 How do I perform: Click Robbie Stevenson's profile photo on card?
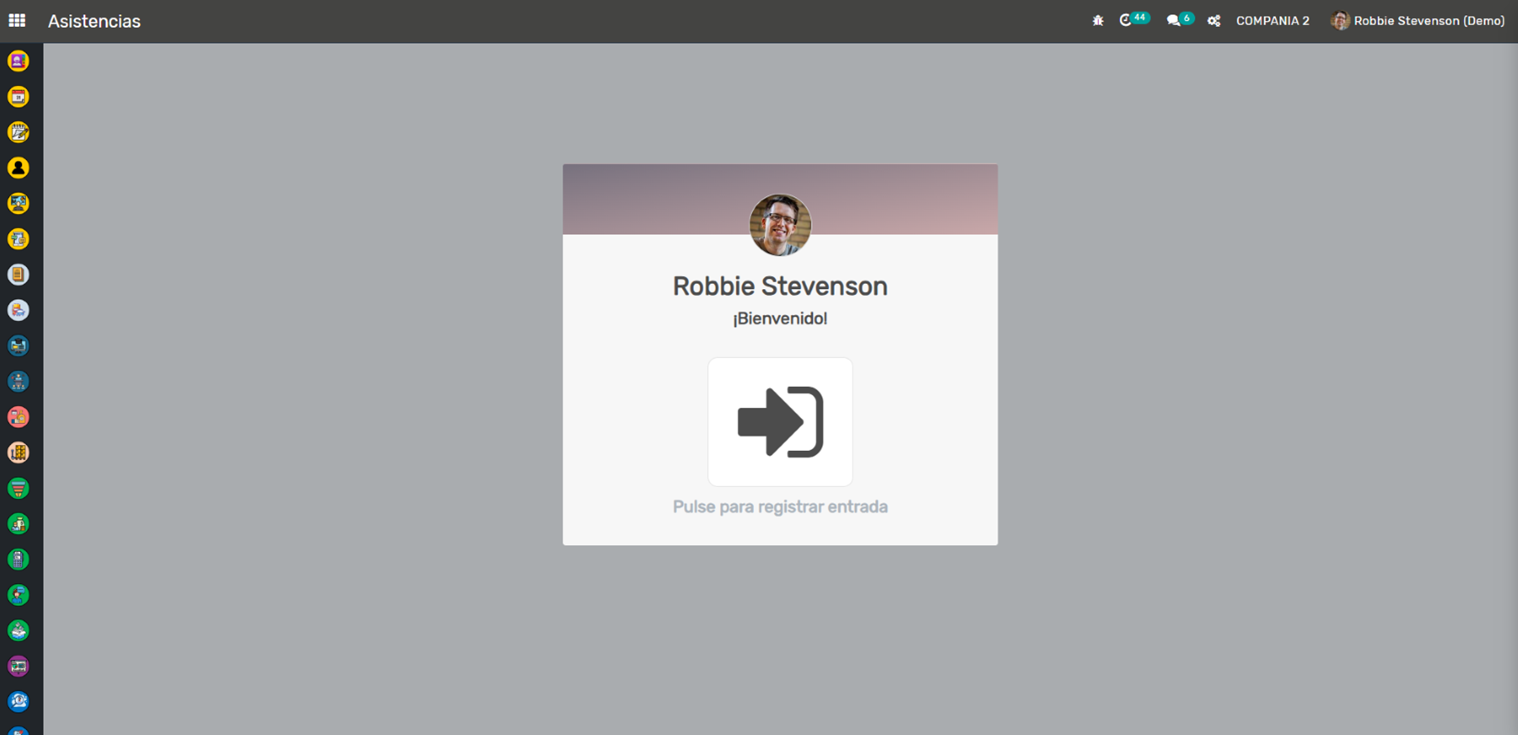[x=780, y=225]
